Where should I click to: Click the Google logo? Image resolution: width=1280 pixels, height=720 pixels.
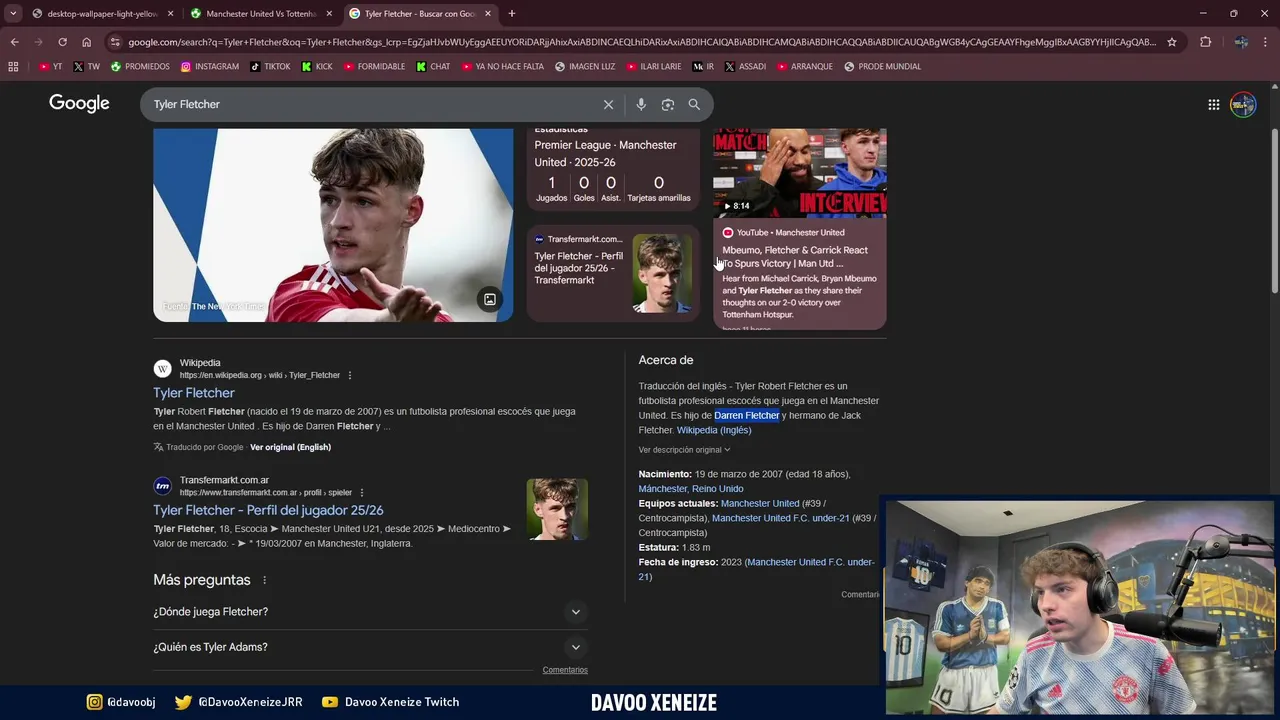79,104
